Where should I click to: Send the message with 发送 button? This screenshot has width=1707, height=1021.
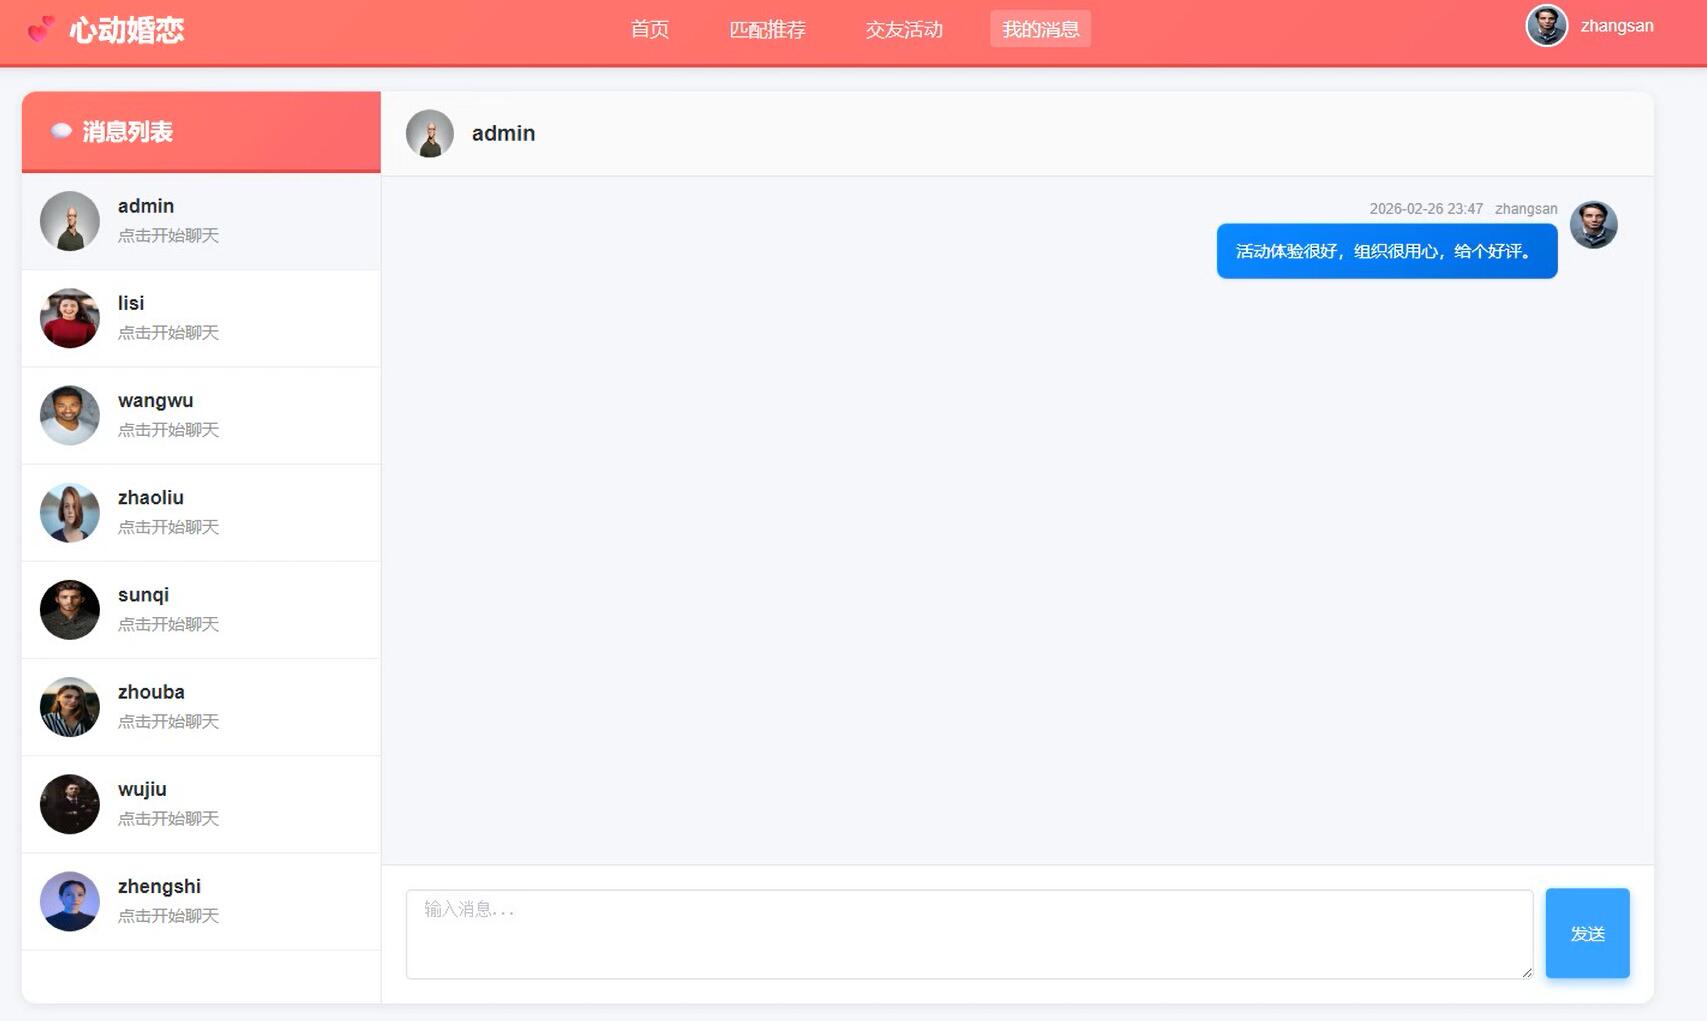(x=1587, y=933)
